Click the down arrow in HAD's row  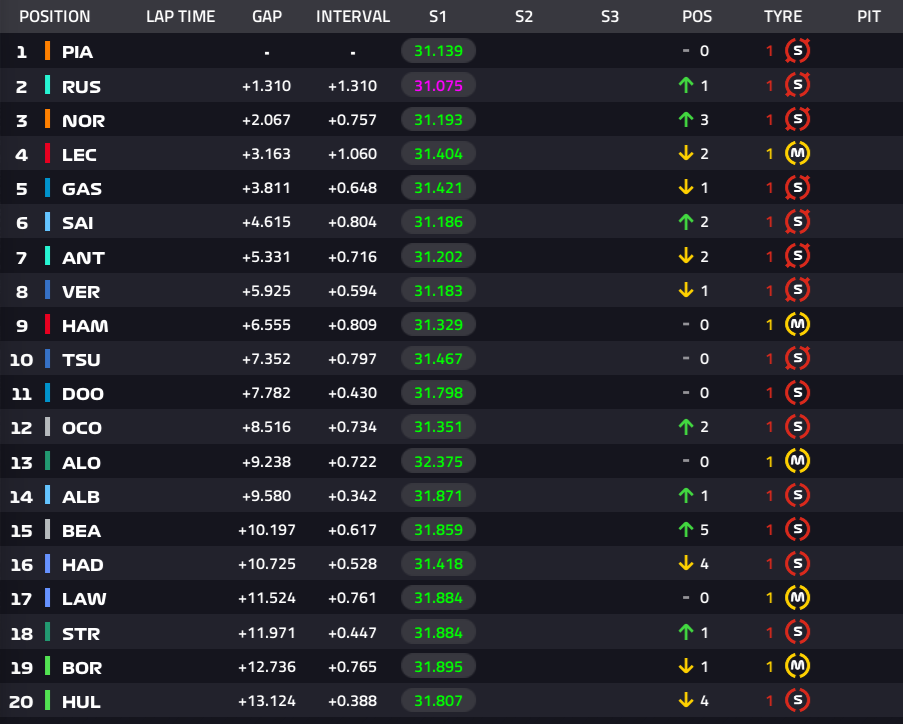[x=686, y=563]
